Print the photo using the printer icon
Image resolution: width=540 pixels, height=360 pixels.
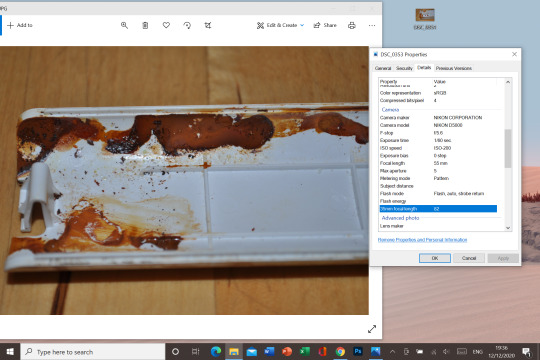click(x=352, y=25)
